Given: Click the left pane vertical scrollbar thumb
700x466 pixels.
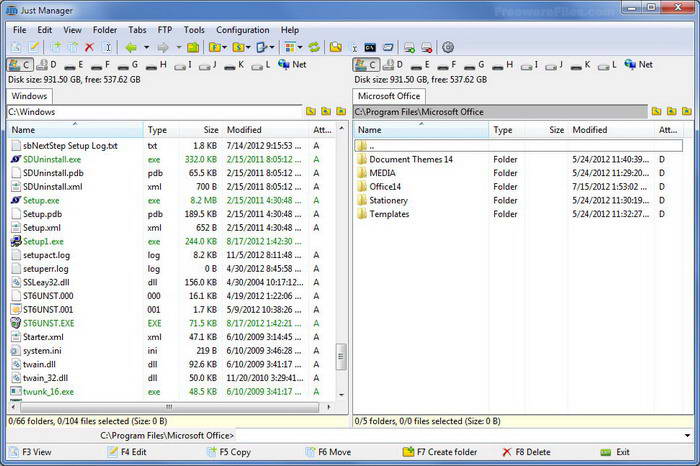Looking at the screenshot, I should point(341,357).
